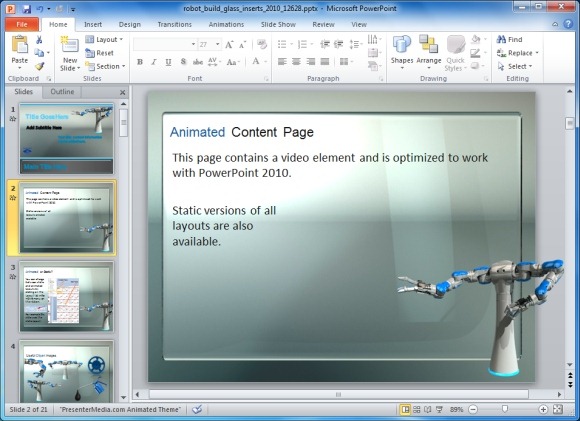The height and width of the screenshot is (421, 580).
Task: Click the zoom slider handle
Action: click(505, 409)
